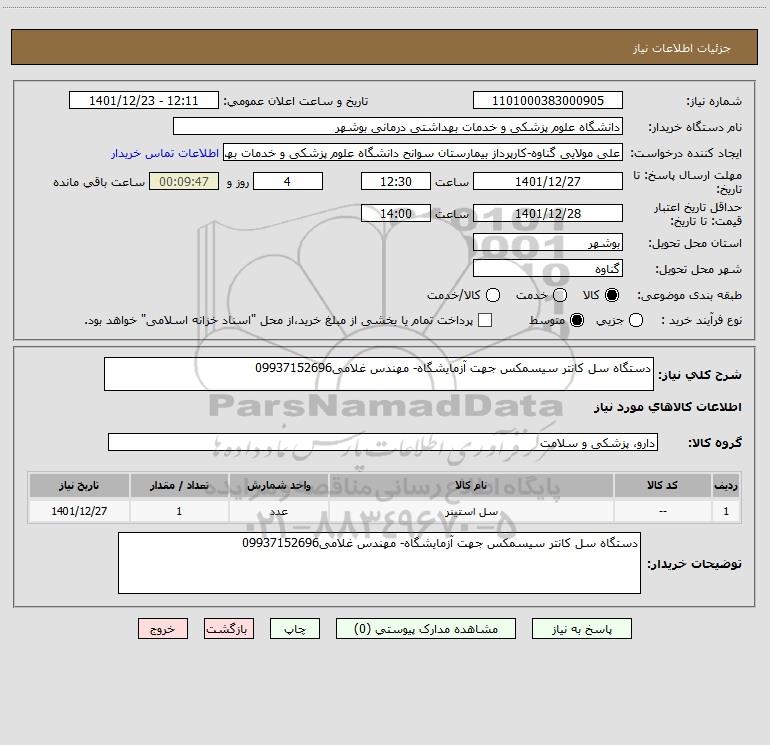Choose متوسط purchase process option
The image size is (770, 745).
coord(577,320)
